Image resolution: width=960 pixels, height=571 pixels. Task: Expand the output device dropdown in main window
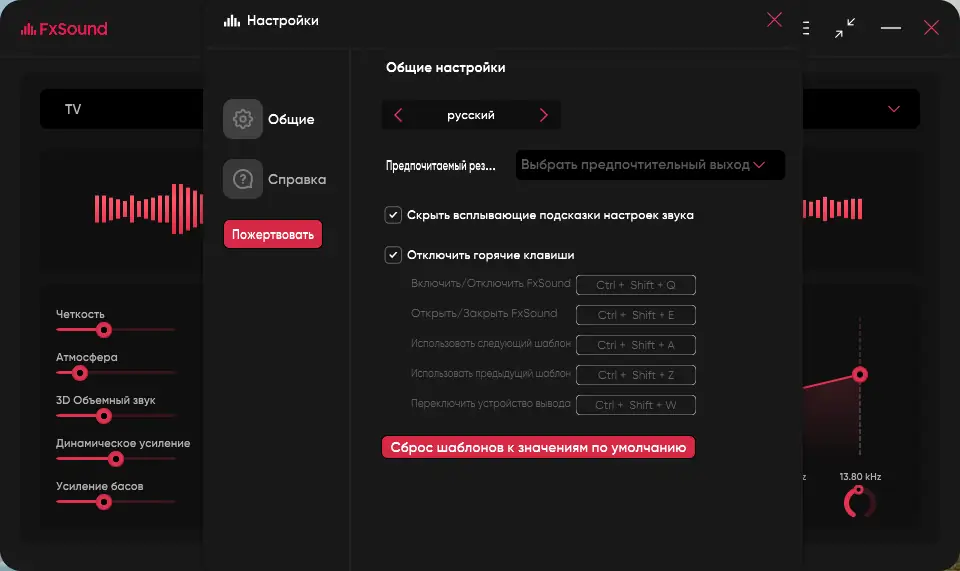point(893,109)
